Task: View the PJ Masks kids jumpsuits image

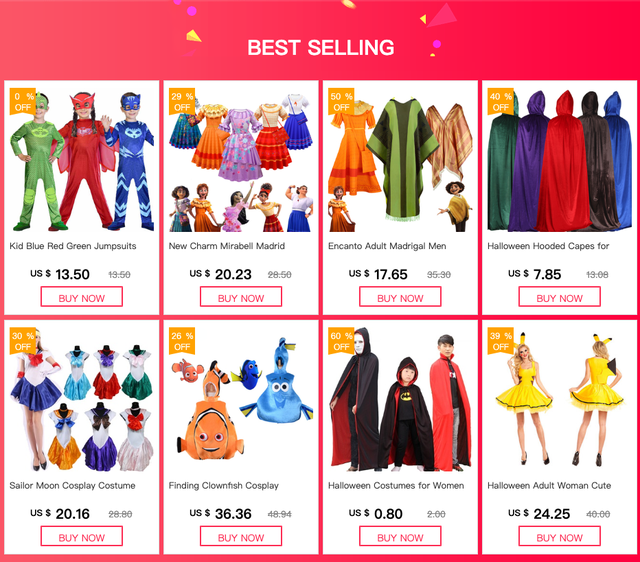Action: [82, 160]
